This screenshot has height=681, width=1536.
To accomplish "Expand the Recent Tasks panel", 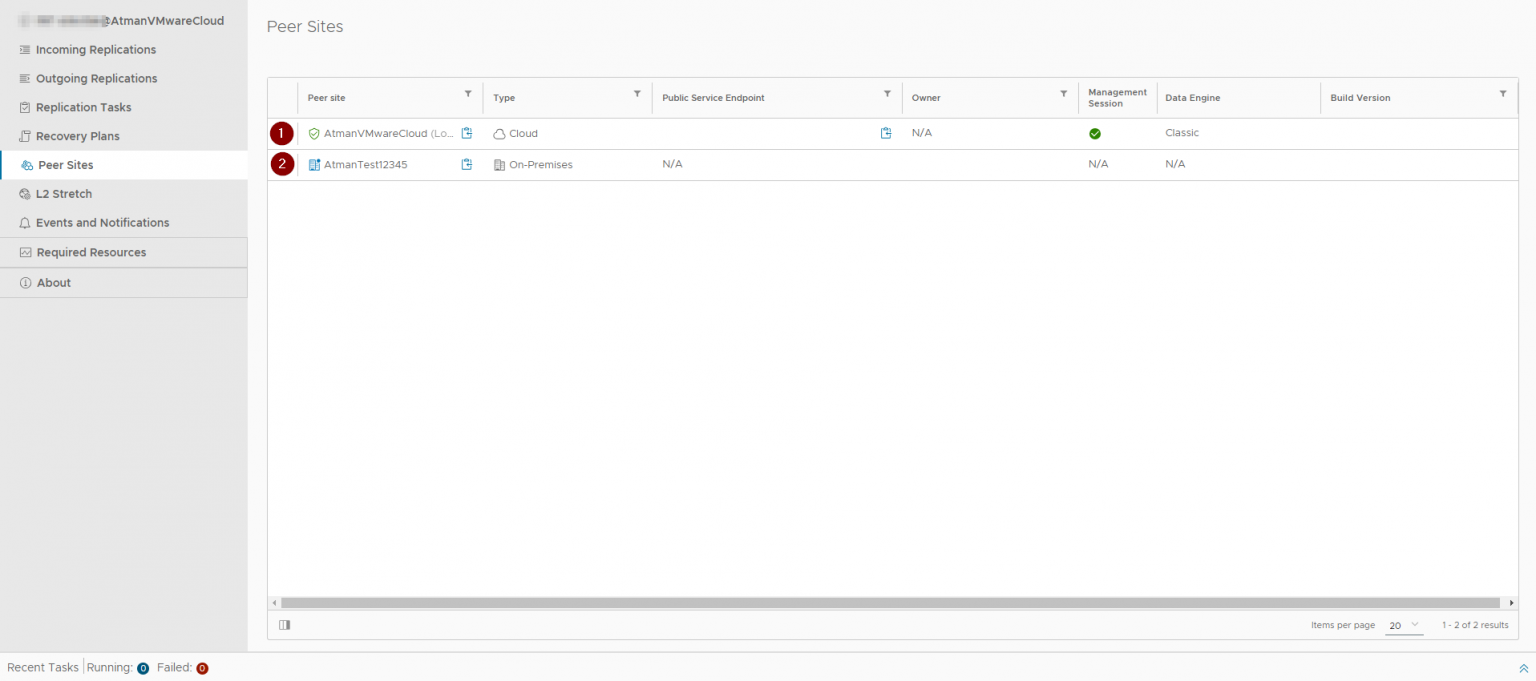I will pyautogui.click(x=1523, y=668).
